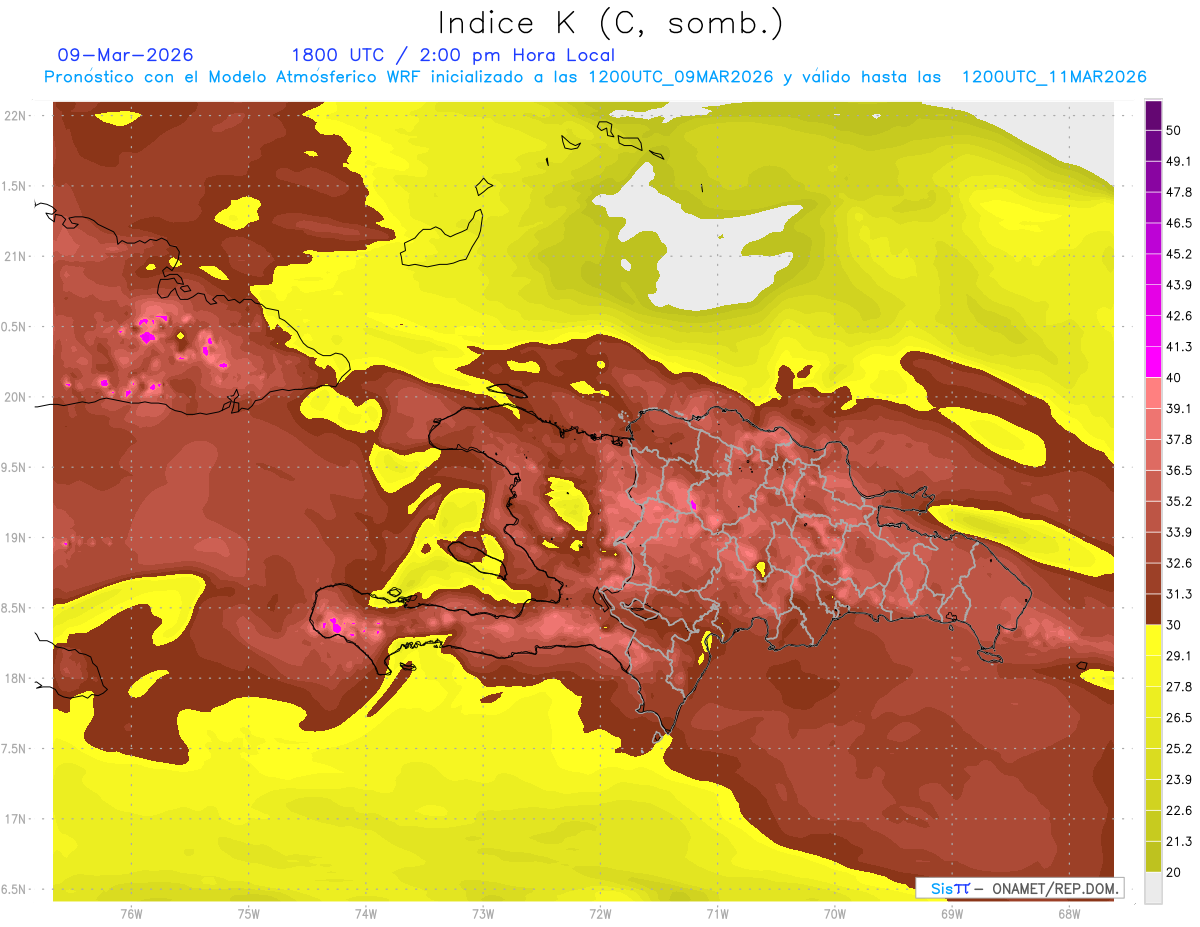Pick the "23.9" colorbar value
This screenshot has width=1200, height=927.
pos(1178,780)
